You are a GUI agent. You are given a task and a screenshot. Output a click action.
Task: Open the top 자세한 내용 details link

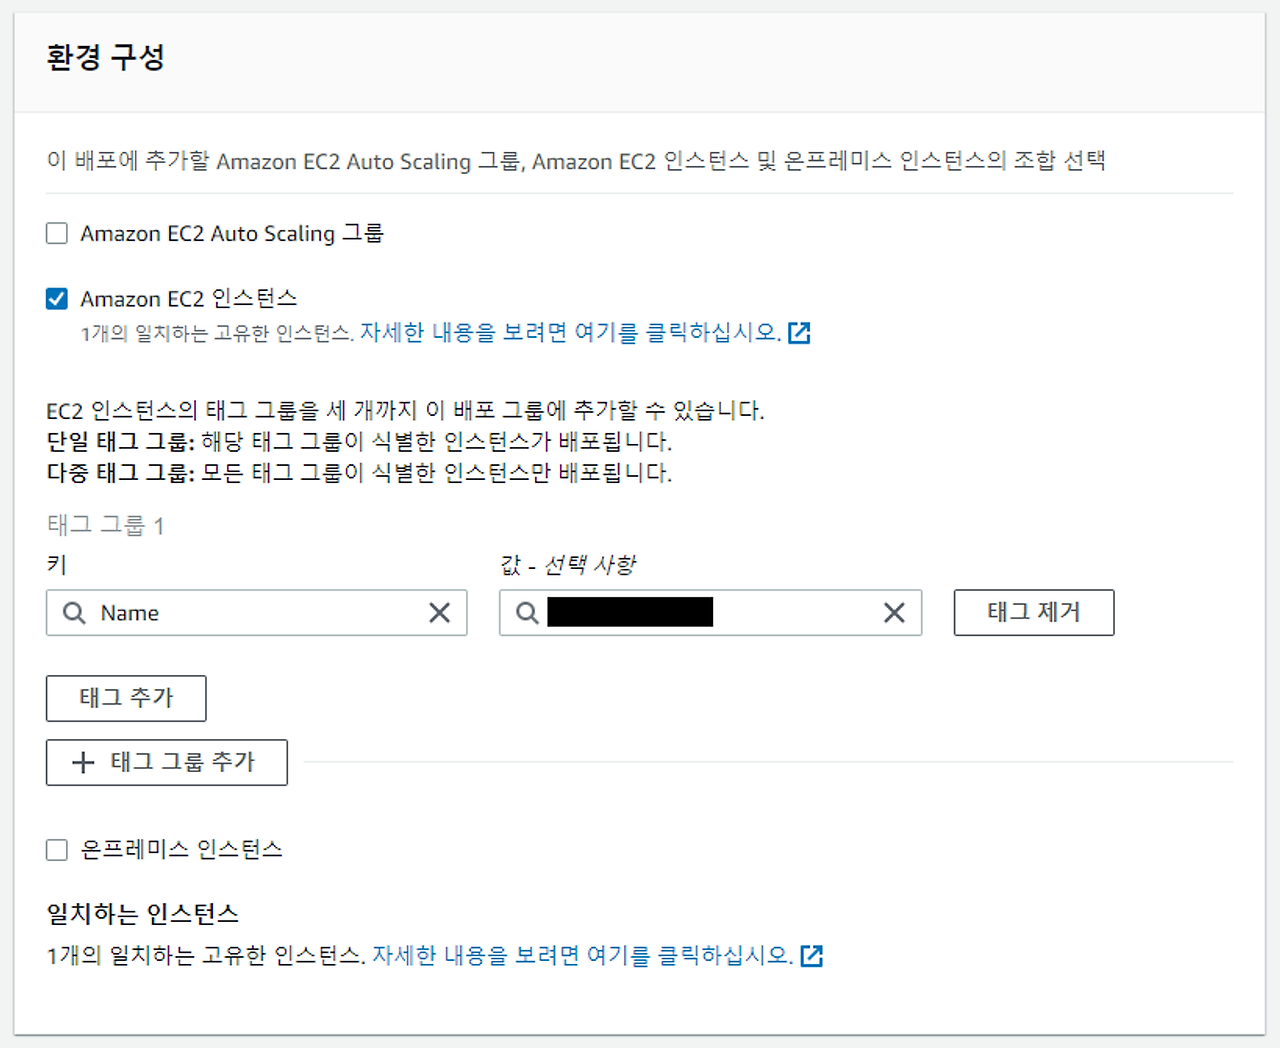(x=570, y=332)
